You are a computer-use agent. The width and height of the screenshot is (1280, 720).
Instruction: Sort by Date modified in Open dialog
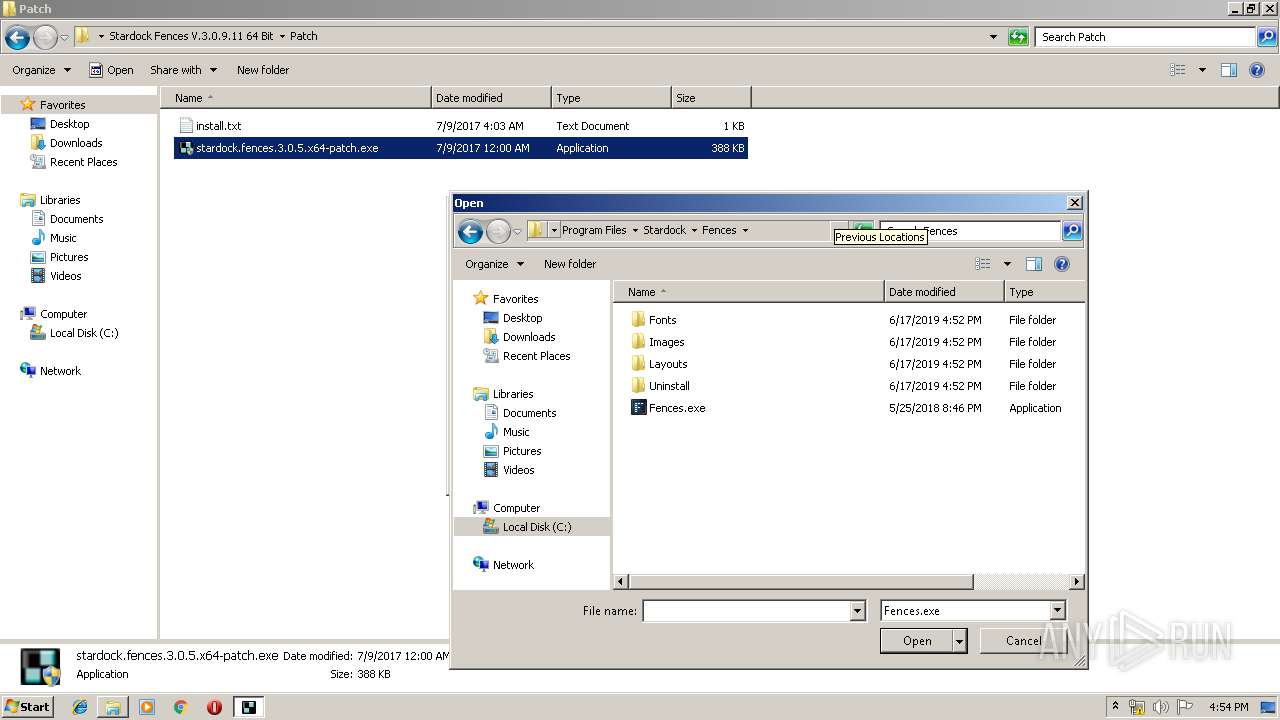(x=944, y=292)
